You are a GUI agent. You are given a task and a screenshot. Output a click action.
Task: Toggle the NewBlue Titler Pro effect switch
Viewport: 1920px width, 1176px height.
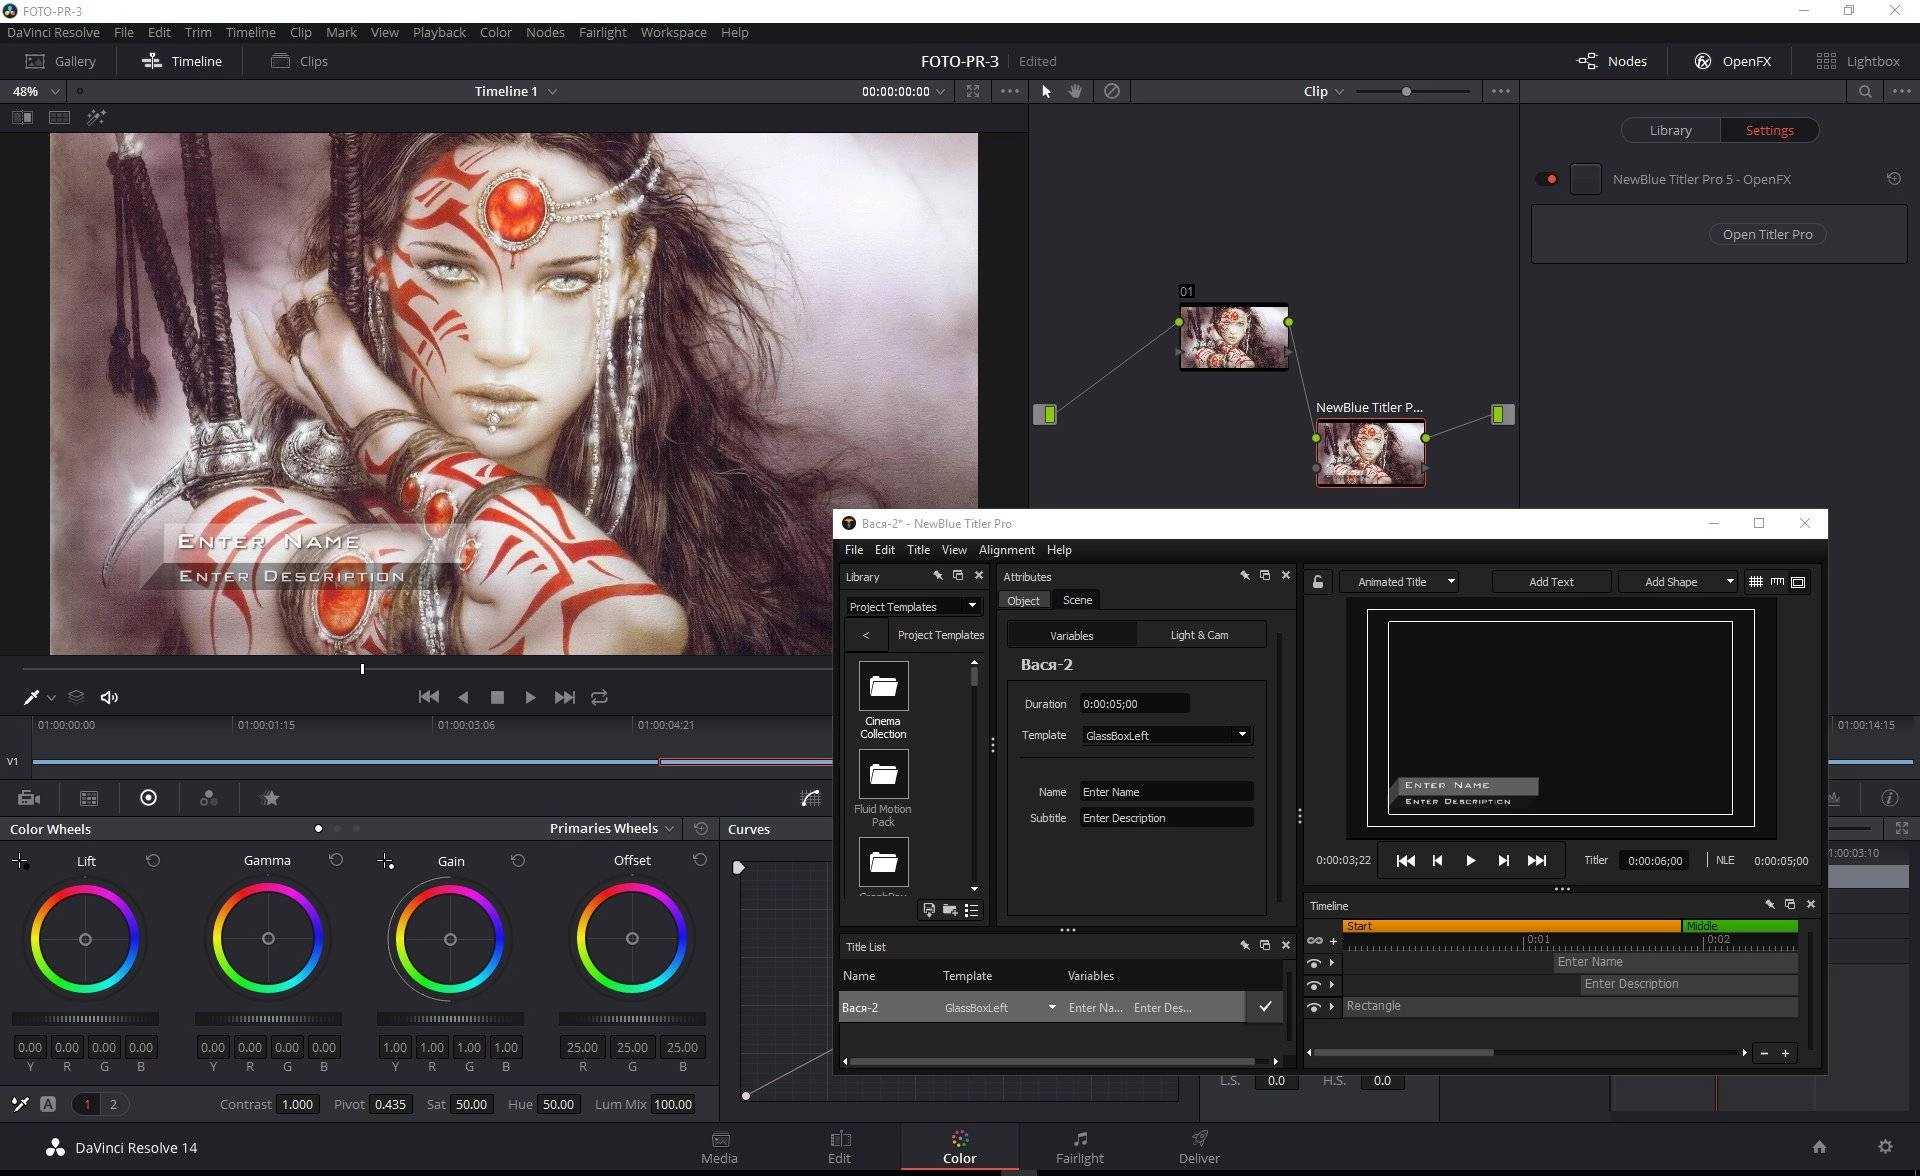tap(1547, 179)
